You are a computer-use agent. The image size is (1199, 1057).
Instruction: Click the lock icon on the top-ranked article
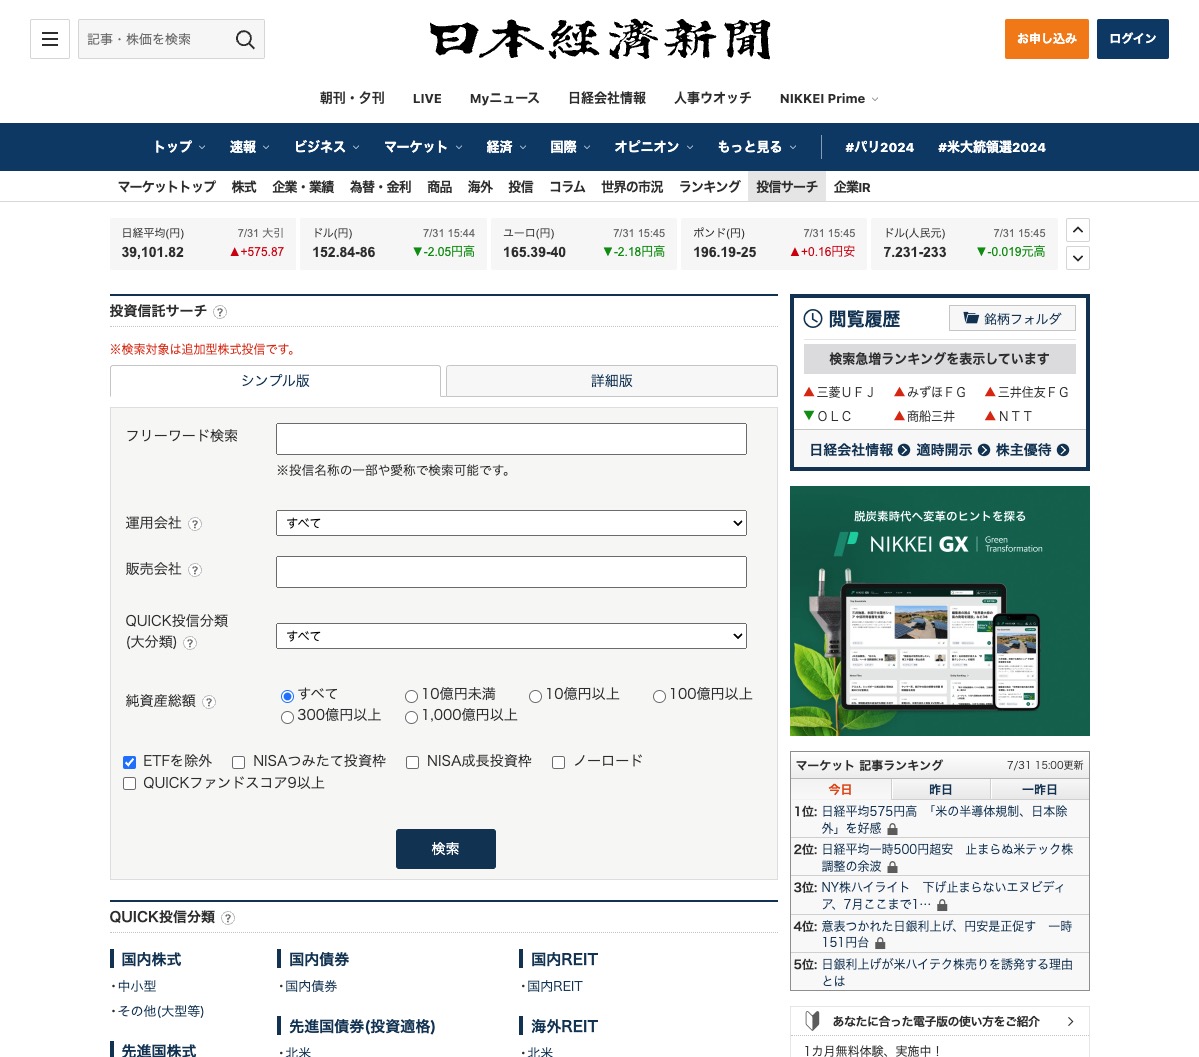click(892, 828)
